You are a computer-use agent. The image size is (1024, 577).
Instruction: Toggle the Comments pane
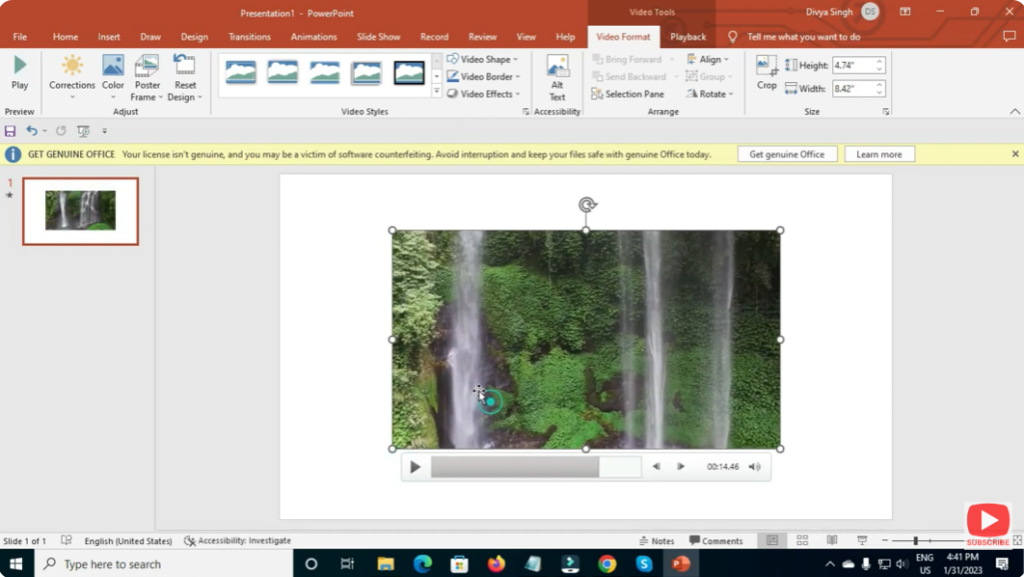click(716, 540)
